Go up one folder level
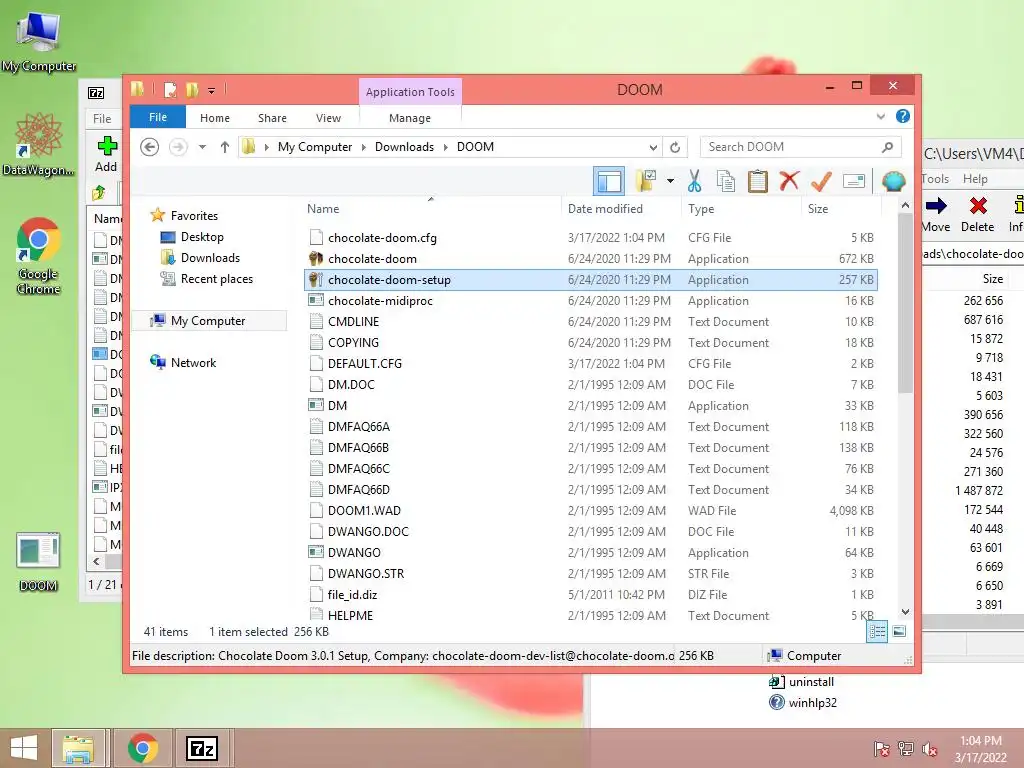This screenshot has height=768, width=1024. (225, 147)
